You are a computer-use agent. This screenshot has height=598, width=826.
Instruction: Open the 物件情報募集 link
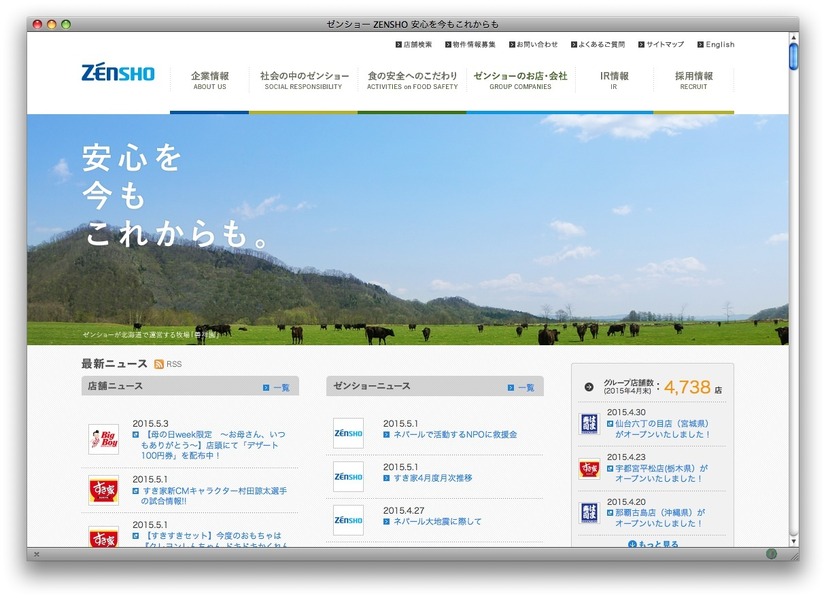coord(470,45)
